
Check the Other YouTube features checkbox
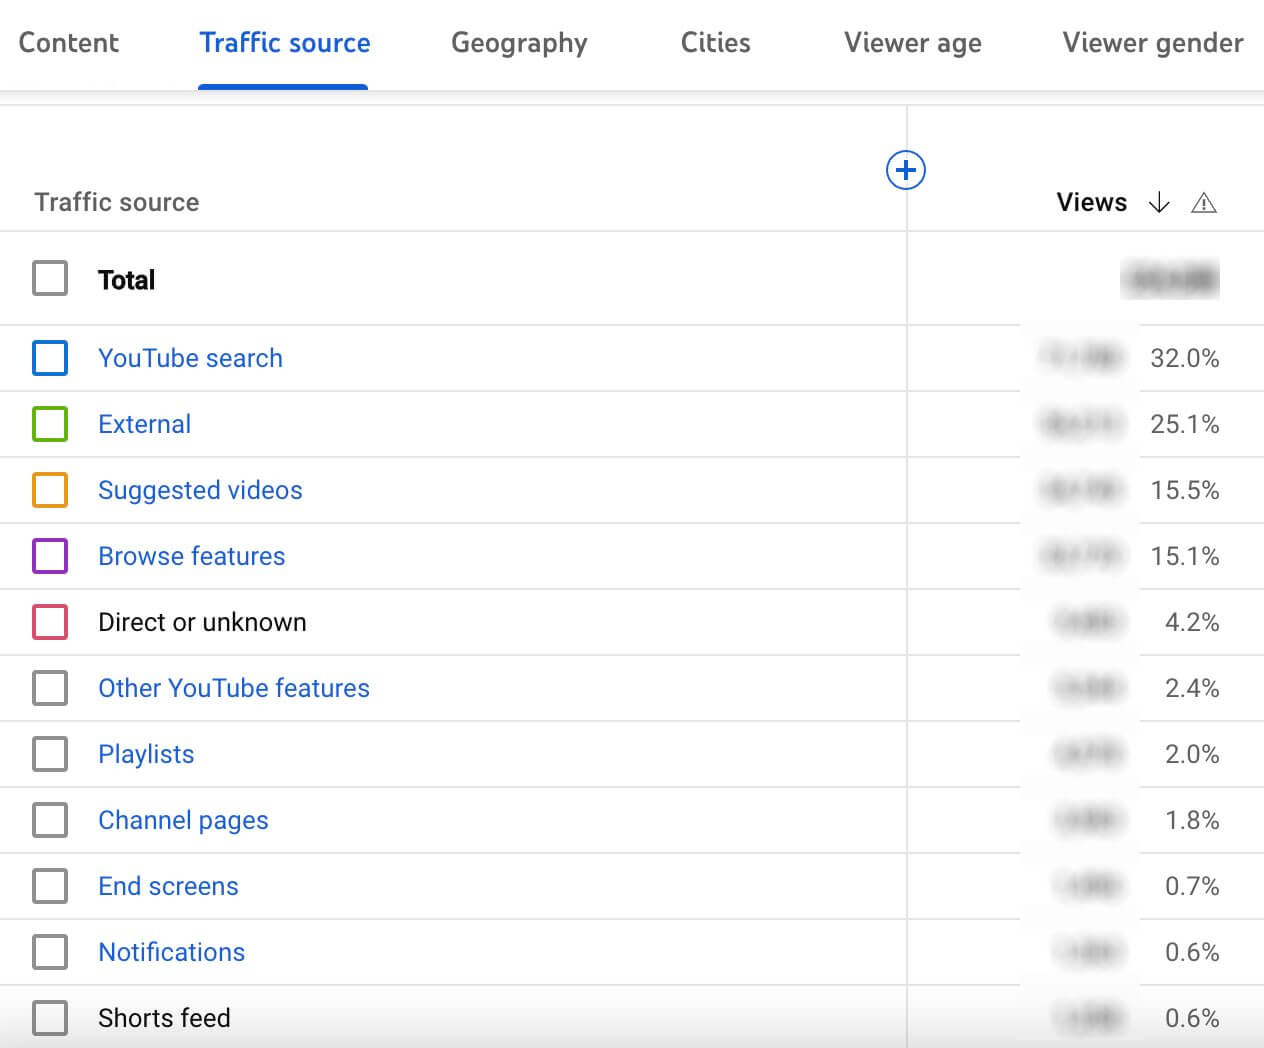[x=50, y=688]
